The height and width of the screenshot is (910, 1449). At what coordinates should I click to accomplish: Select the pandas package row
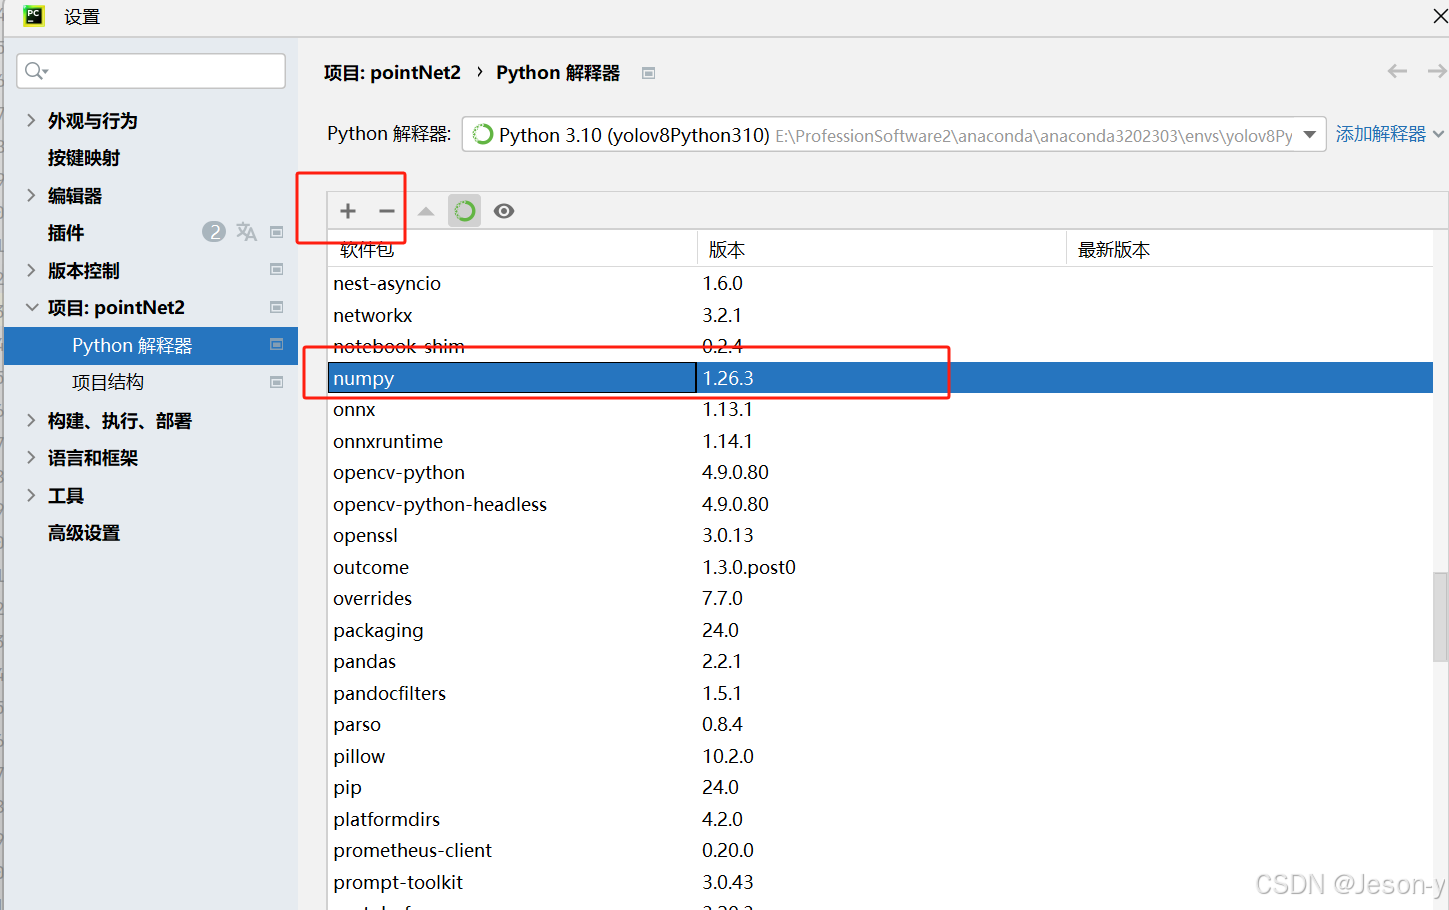(x=365, y=662)
